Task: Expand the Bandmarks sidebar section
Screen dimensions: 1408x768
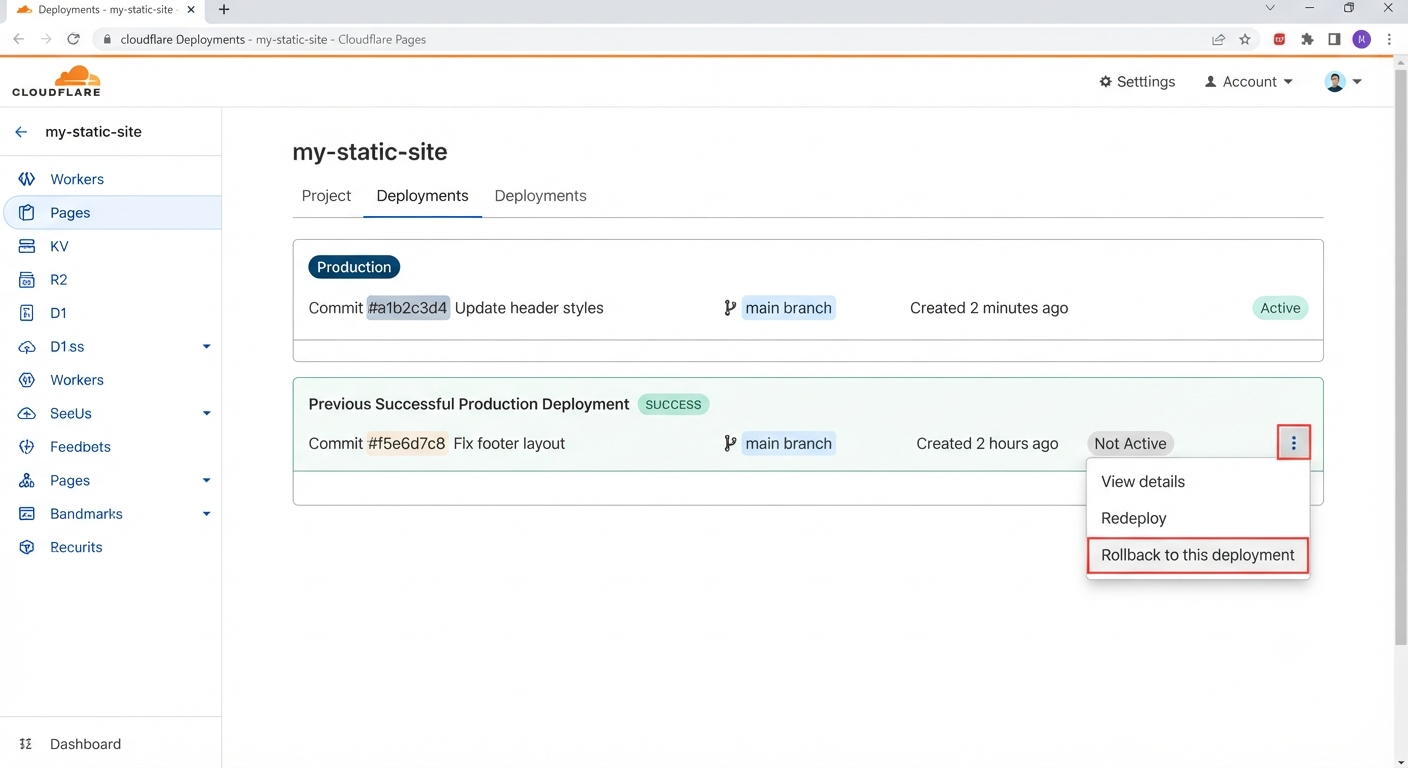Action: click(207, 514)
